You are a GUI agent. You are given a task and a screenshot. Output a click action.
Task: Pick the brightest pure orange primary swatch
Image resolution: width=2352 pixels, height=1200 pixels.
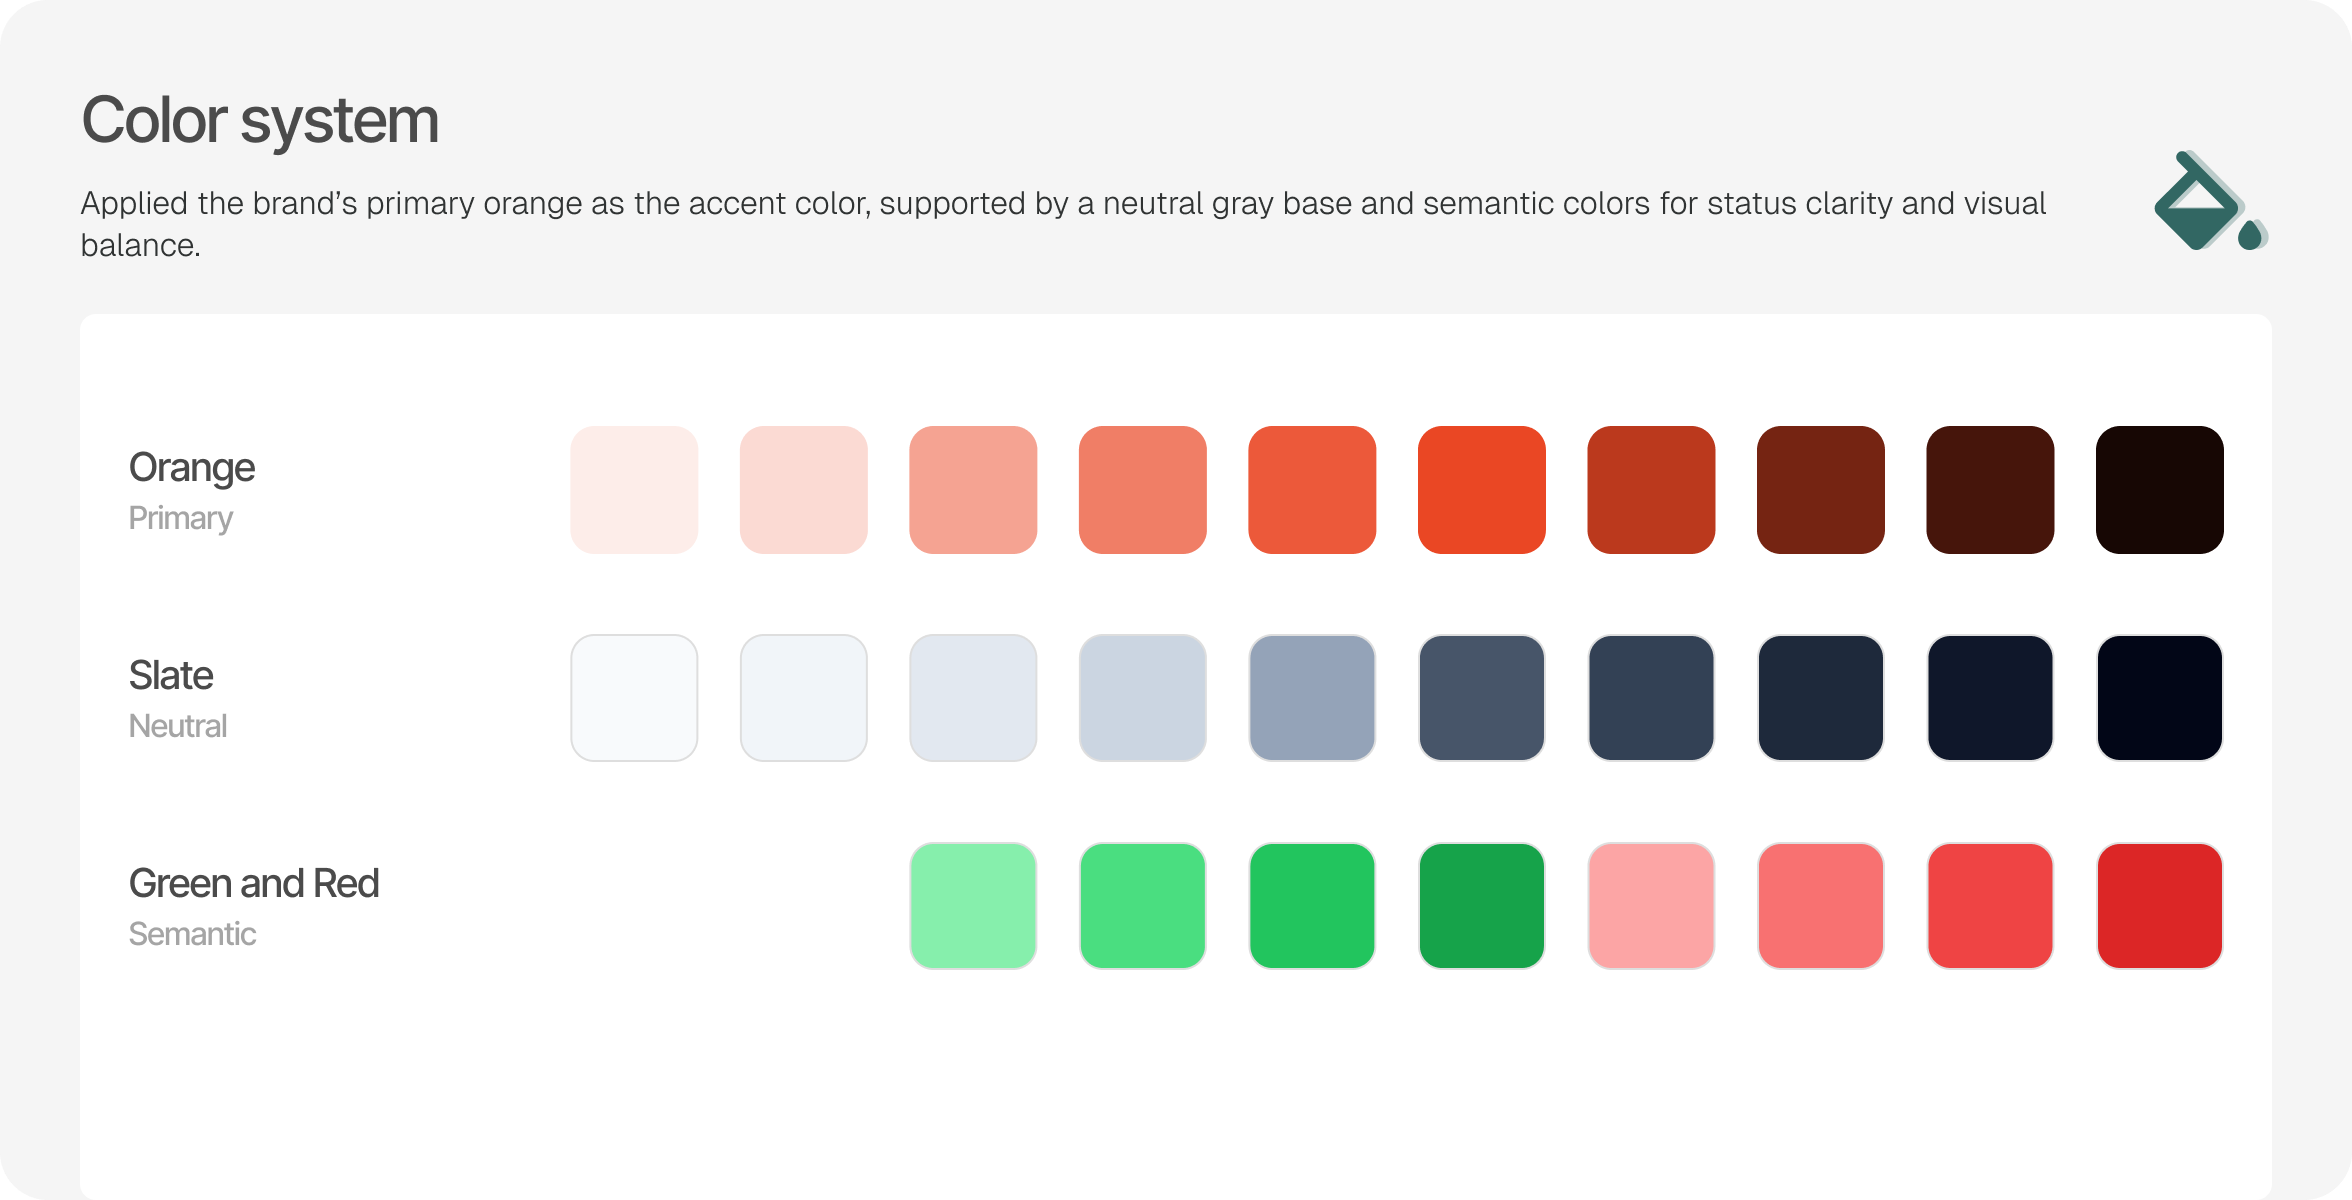[1482, 490]
